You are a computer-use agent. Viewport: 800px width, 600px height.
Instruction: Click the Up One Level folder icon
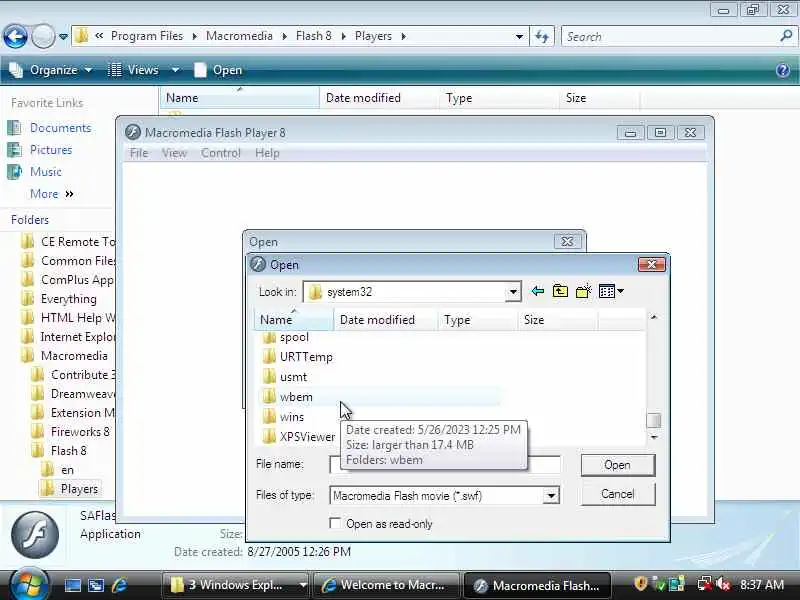pyautogui.click(x=560, y=291)
